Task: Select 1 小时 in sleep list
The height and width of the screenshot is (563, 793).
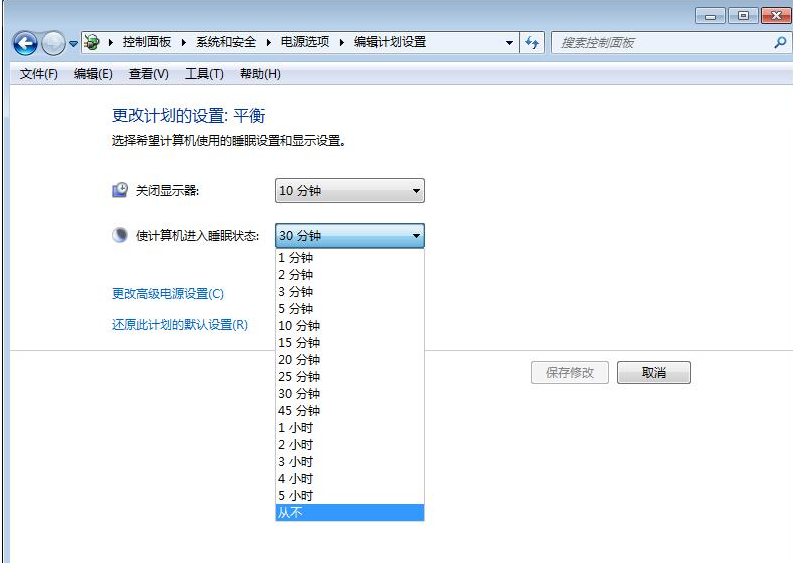Action: click(x=349, y=427)
